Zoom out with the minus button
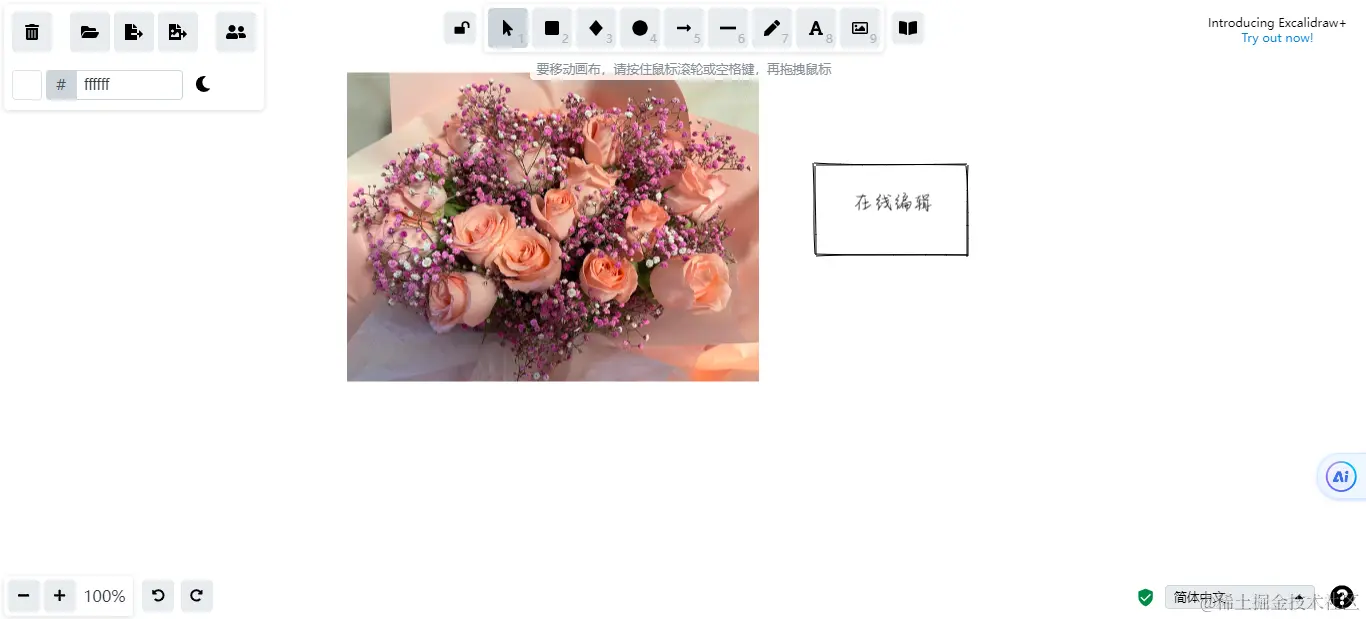Viewport: 1366px width, 619px height. coord(24,596)
